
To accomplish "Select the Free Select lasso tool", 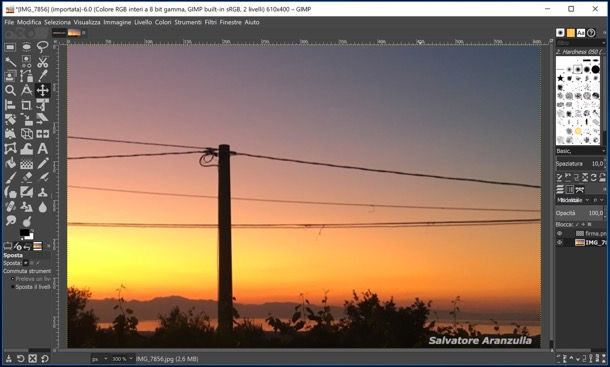I will (x=42, y=47).
